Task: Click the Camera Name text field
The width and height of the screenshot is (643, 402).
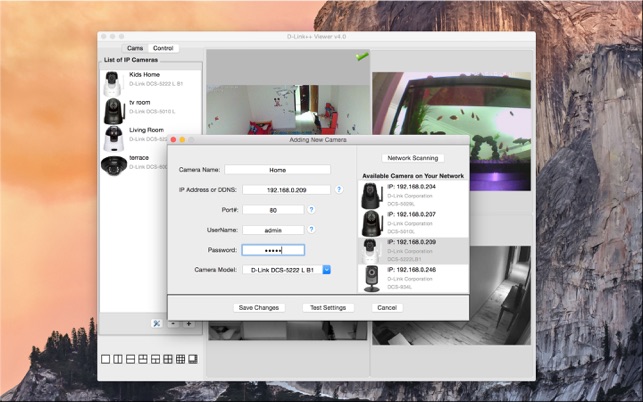Action: pyautogui.click(x=278, y=170)
